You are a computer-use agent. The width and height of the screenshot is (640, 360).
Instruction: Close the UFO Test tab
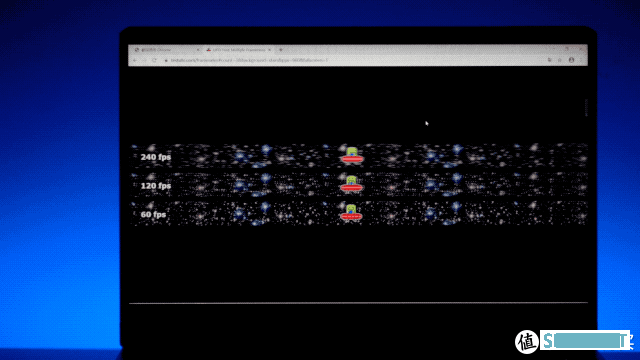pos(269,50)
